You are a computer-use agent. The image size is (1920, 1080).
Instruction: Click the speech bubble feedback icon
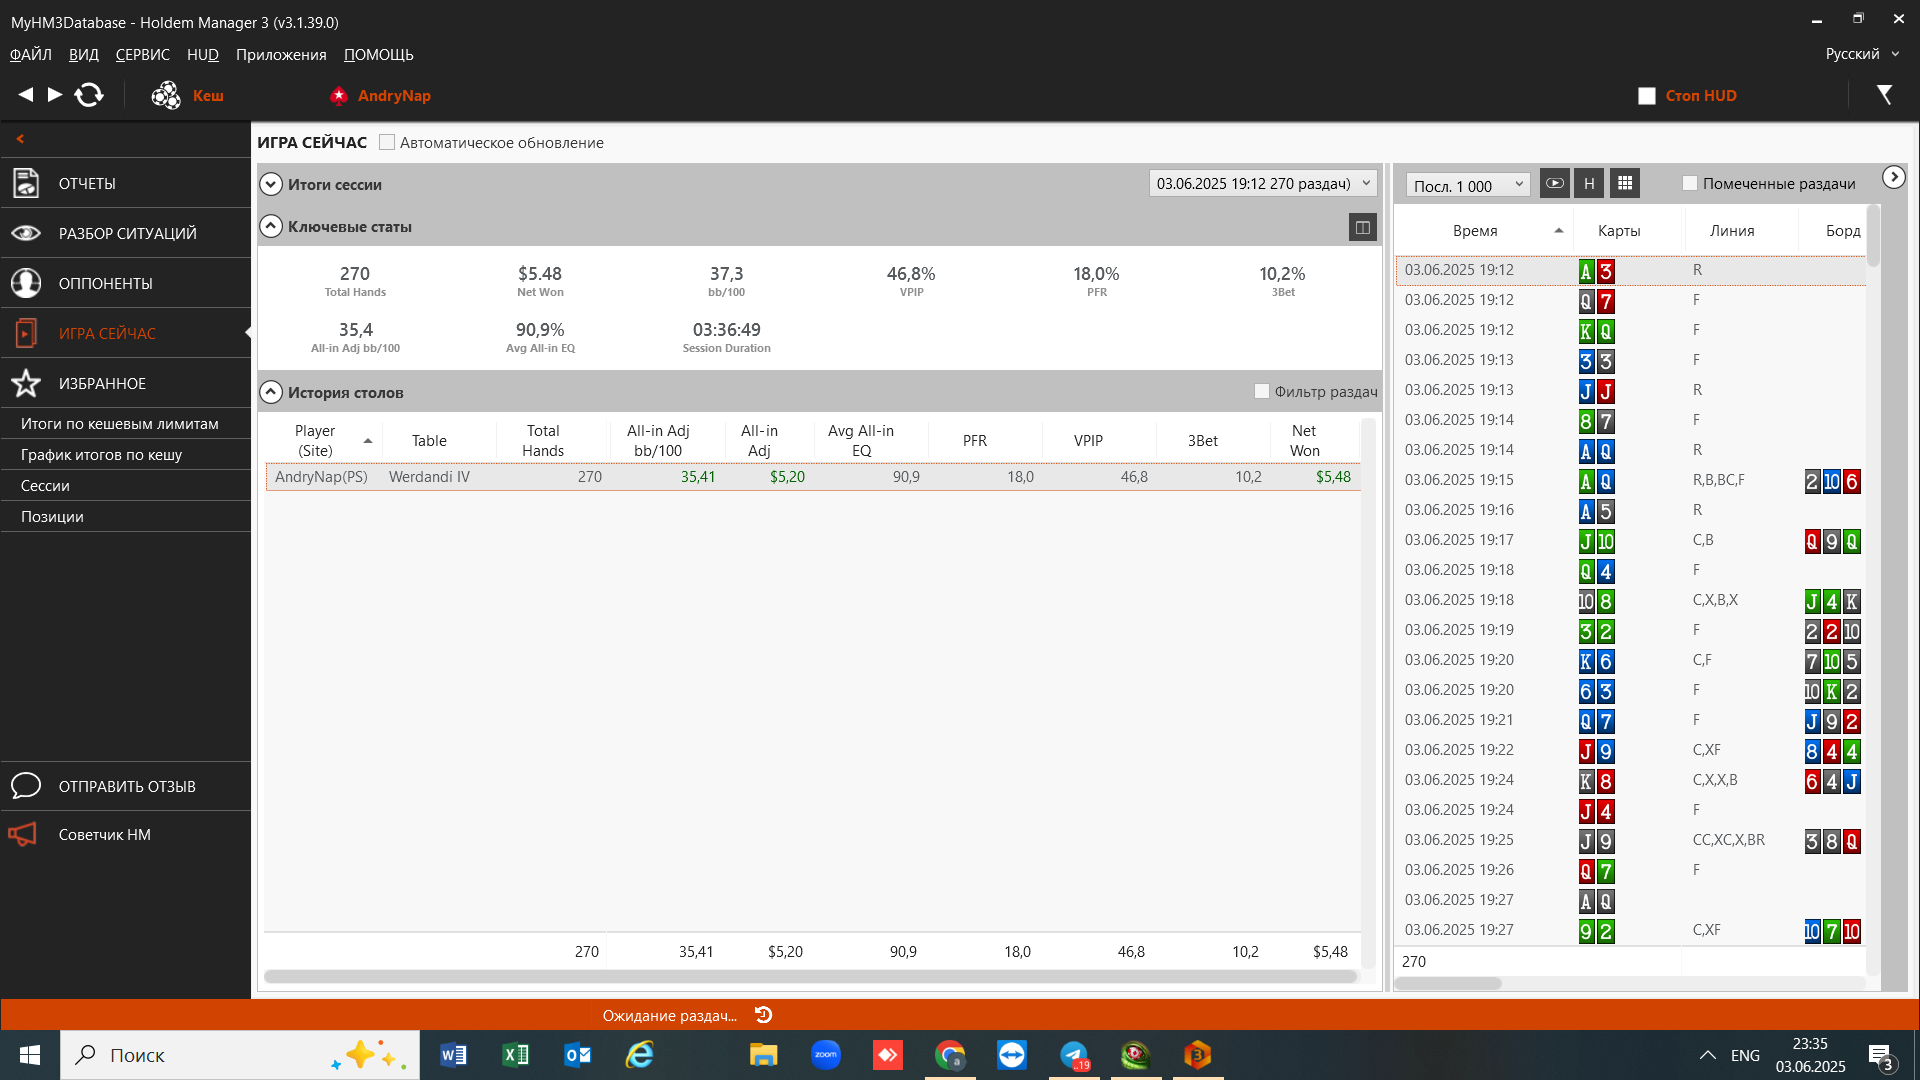(x=26, y=786)
